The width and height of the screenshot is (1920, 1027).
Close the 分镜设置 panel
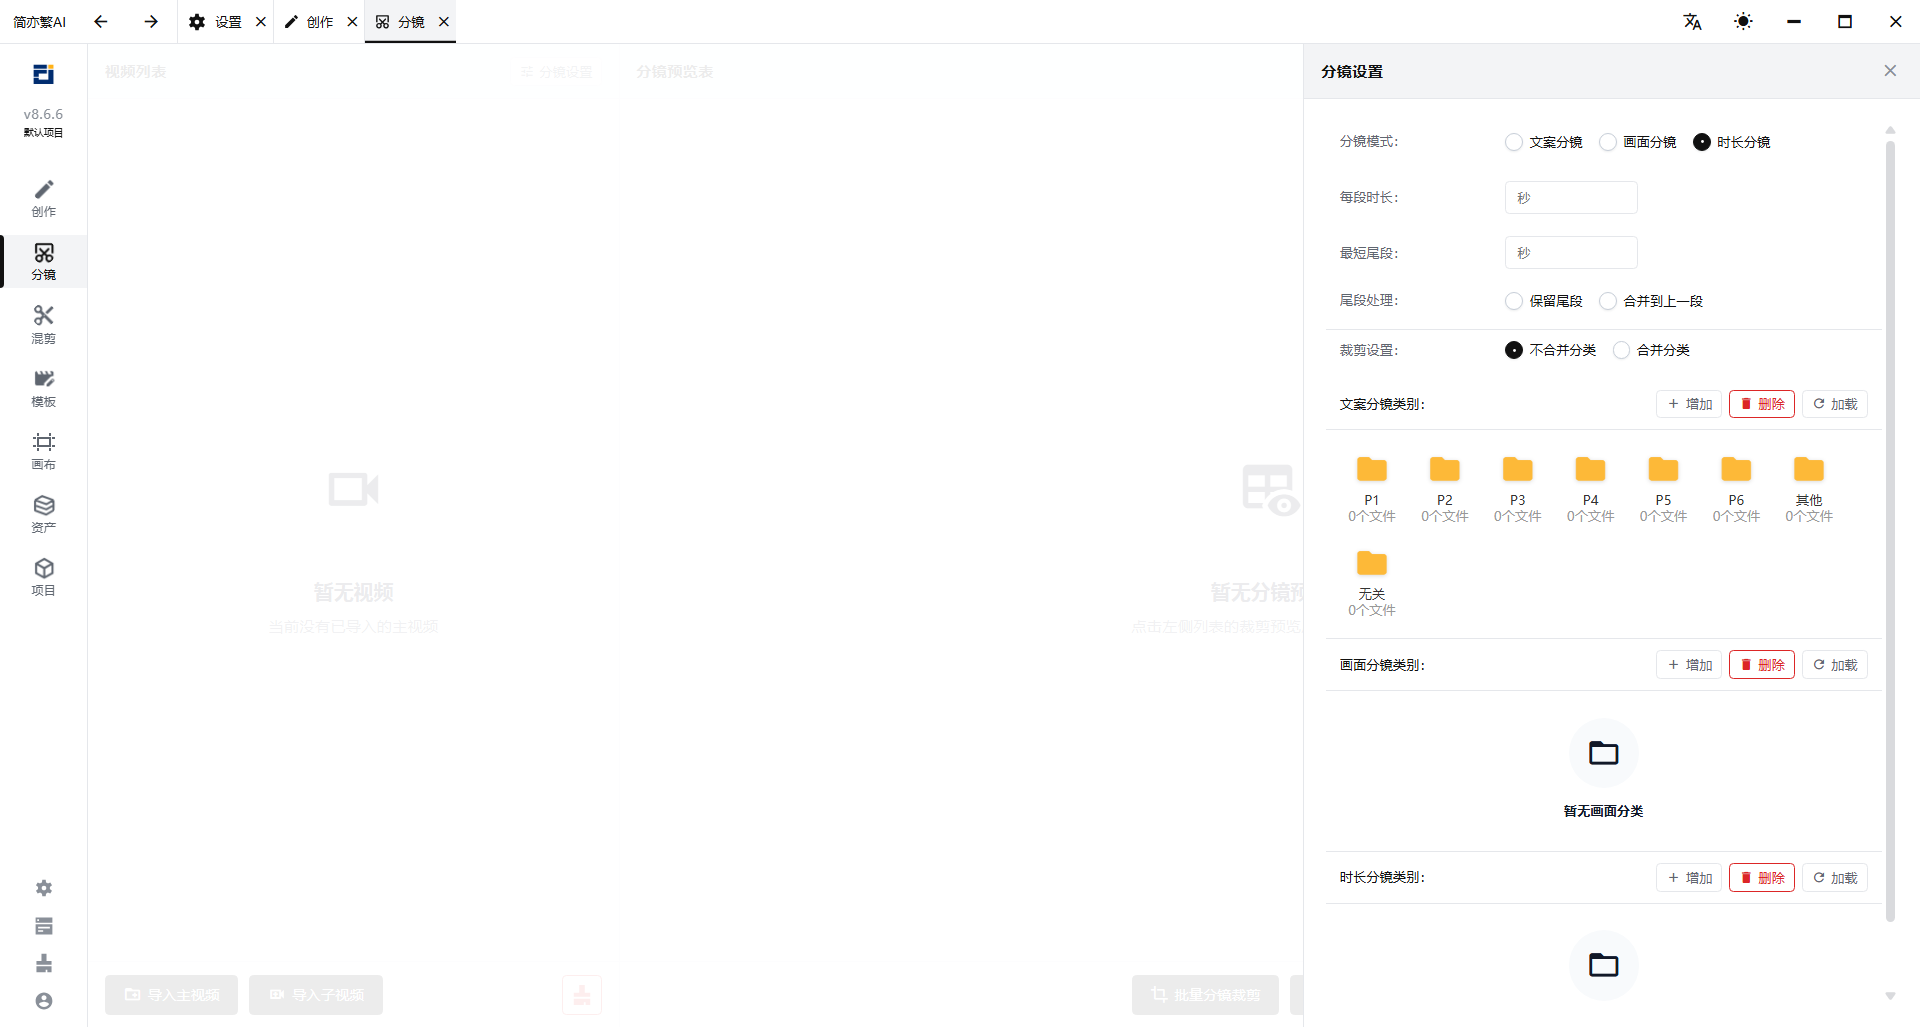pos(1890,71)
